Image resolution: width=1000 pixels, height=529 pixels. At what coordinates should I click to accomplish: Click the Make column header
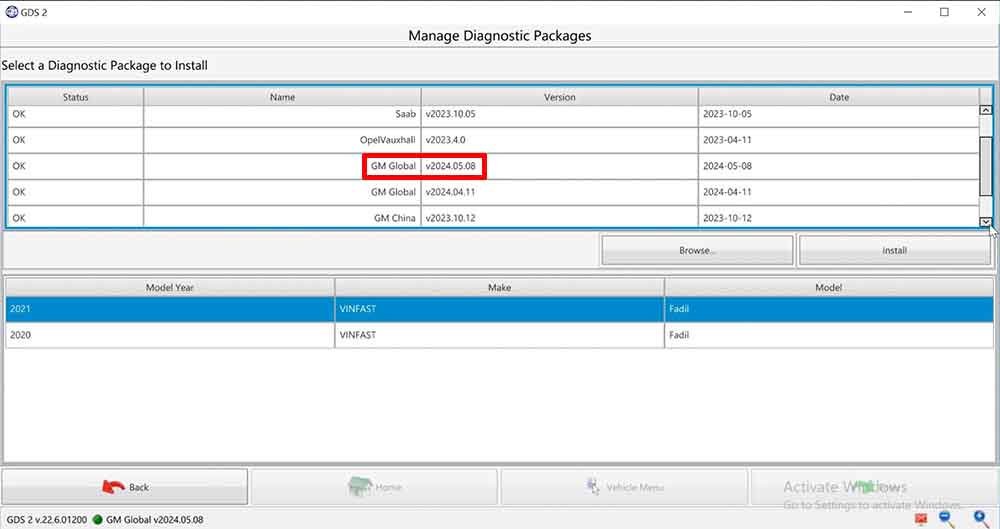click(x=499, y=287)
